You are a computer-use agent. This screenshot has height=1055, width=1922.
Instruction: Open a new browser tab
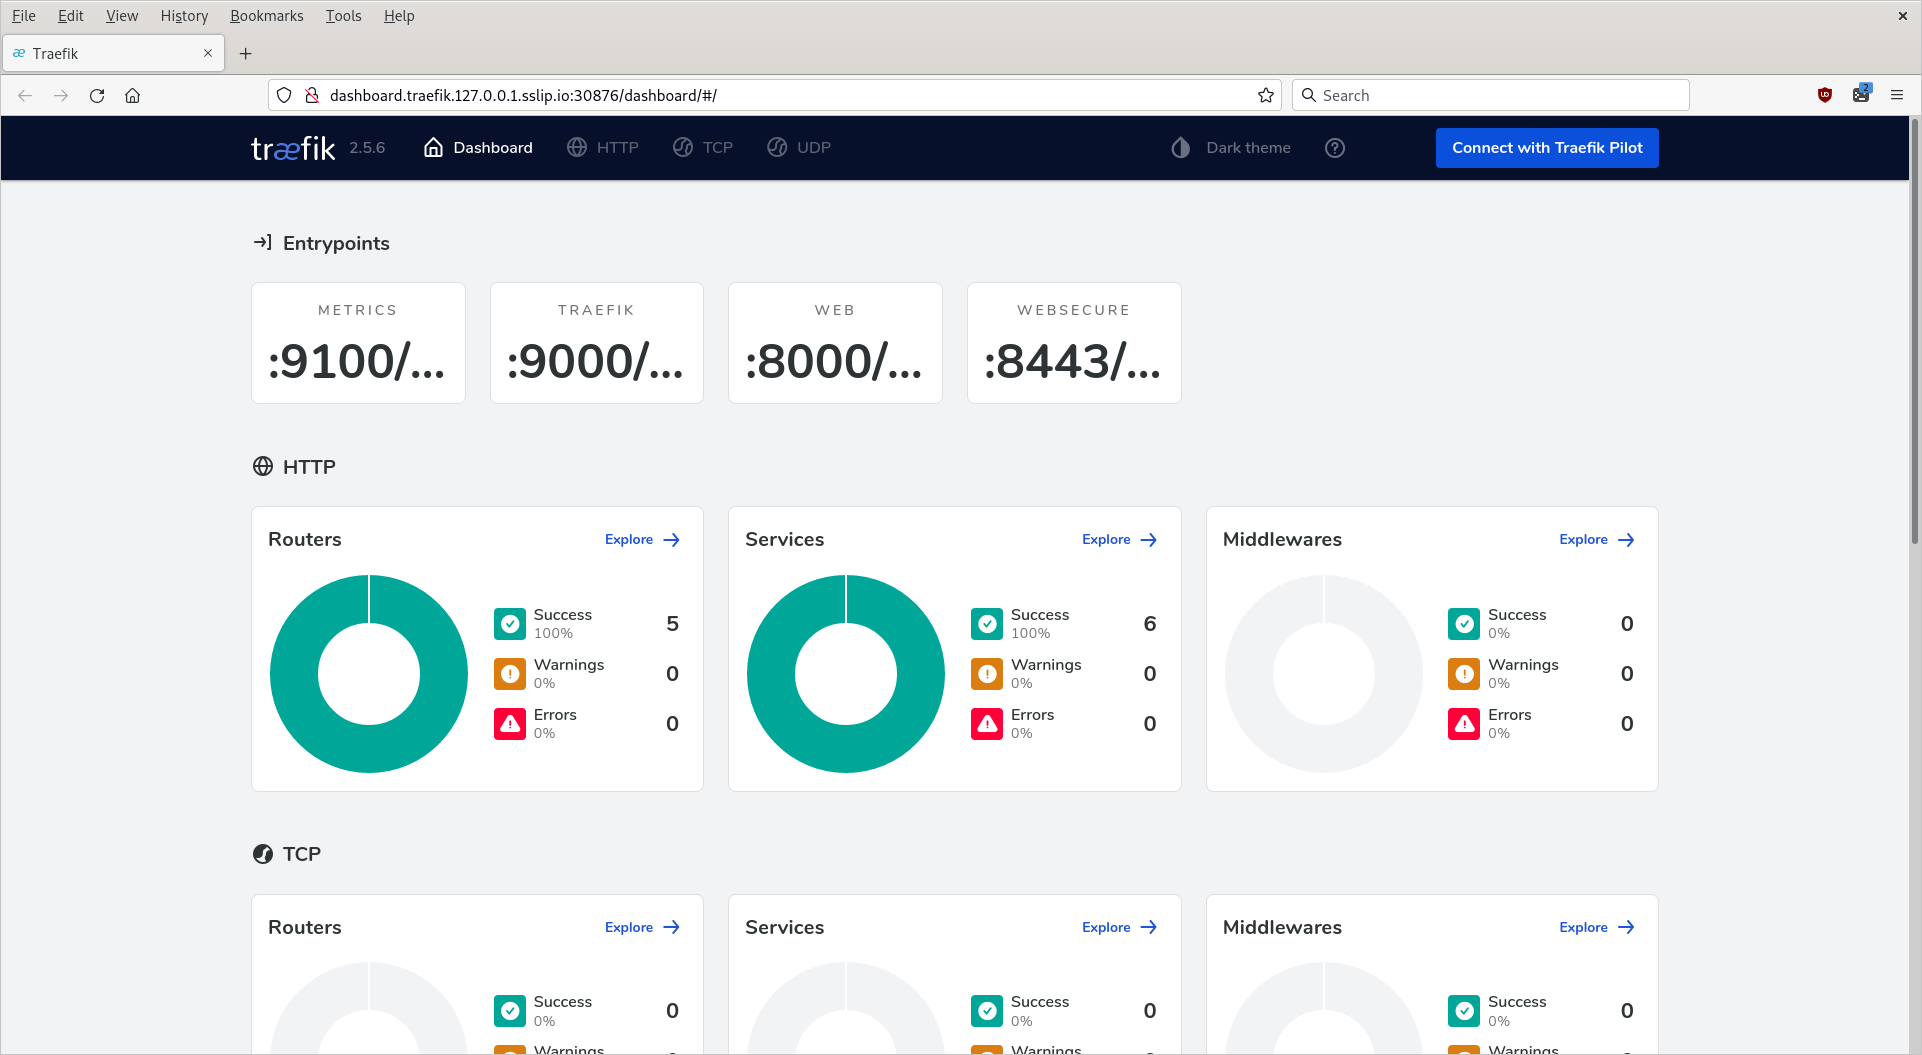246,54
